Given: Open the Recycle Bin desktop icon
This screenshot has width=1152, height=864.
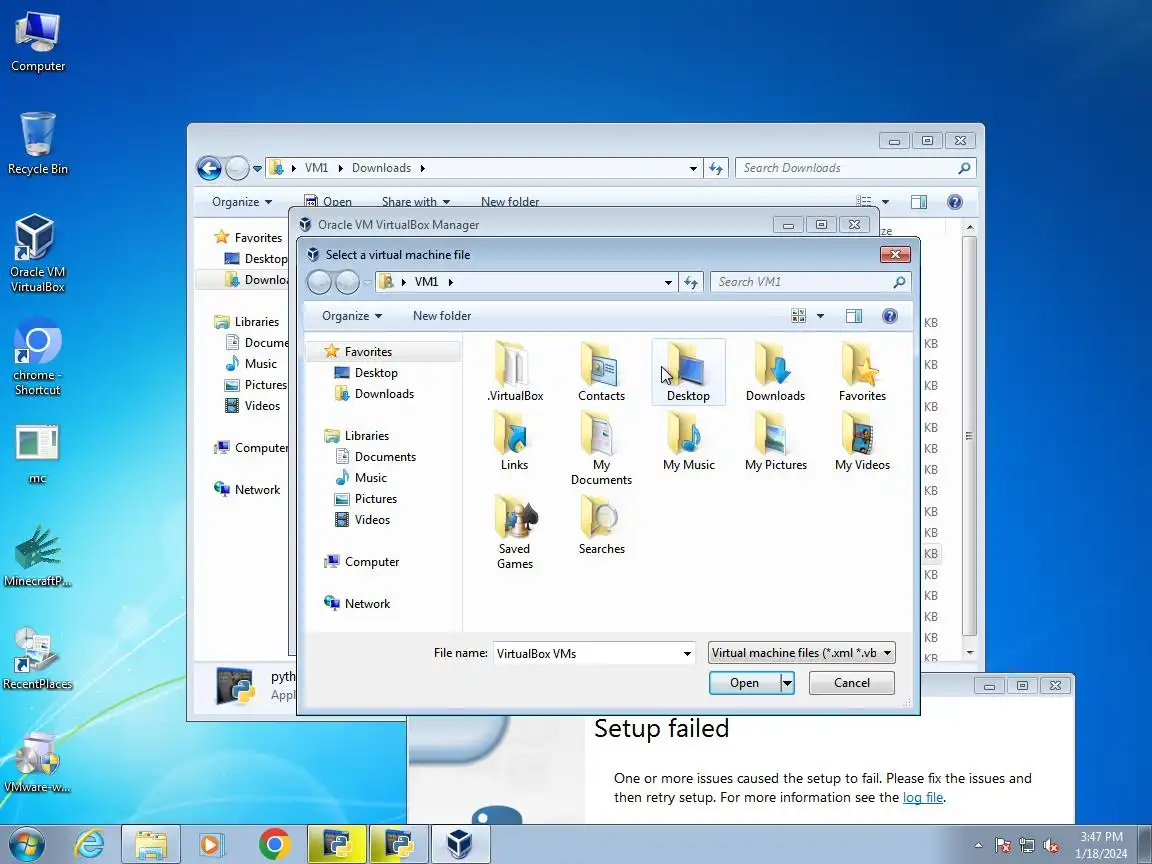Looking at the screenshot, I should tap(37, 143).
